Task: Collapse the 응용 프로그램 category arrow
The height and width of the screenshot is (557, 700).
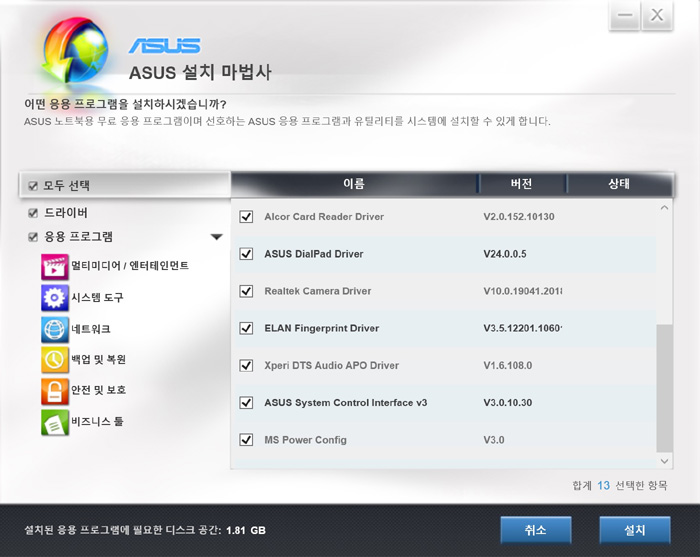Action: 217,237
